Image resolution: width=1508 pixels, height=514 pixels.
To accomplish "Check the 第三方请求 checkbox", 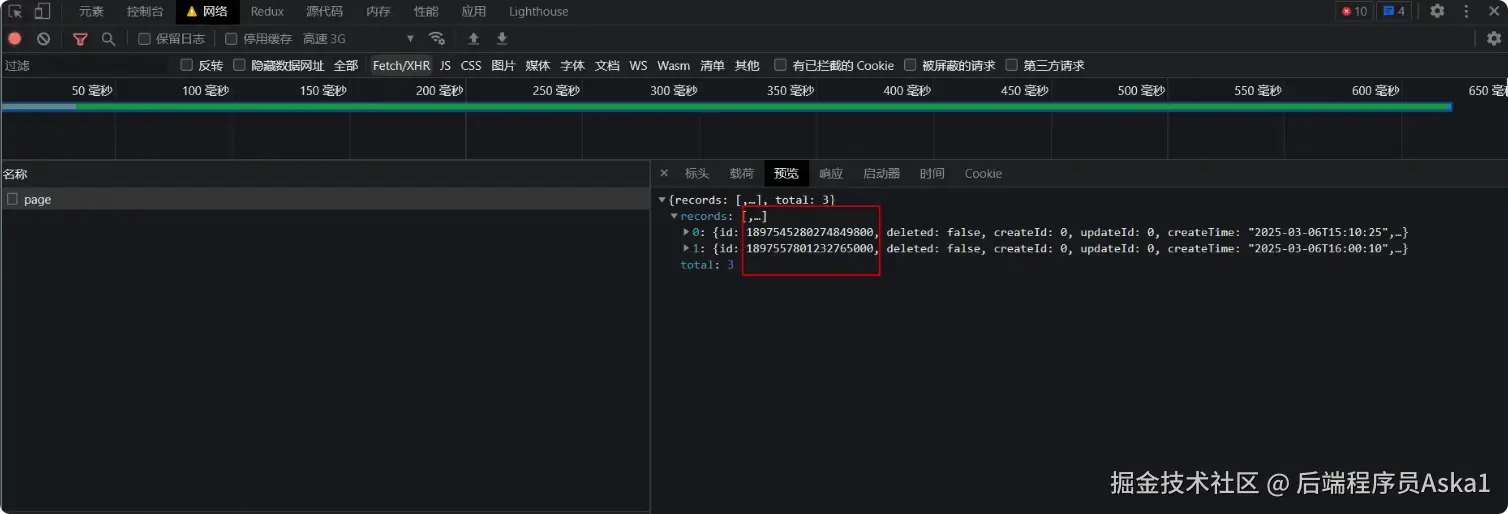I will click(x=1012, y=65).
